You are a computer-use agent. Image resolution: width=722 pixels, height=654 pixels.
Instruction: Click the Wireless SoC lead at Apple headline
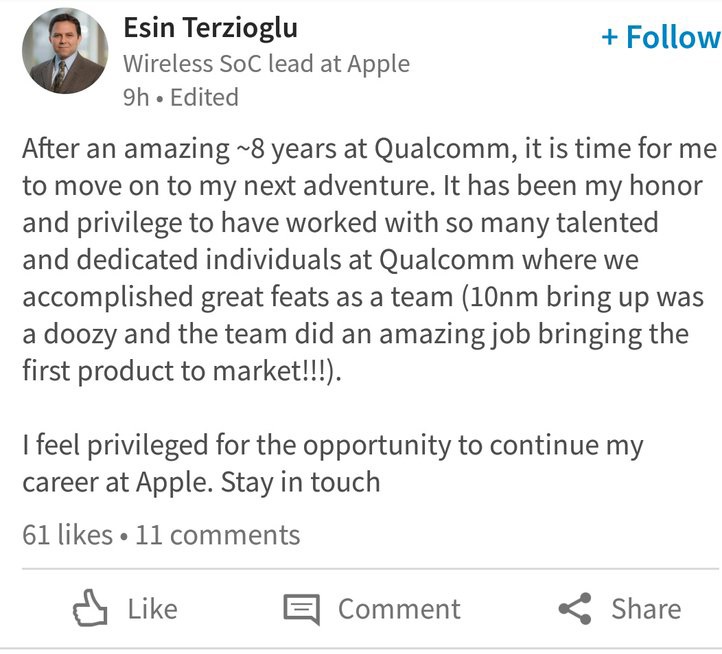[266, 64]
